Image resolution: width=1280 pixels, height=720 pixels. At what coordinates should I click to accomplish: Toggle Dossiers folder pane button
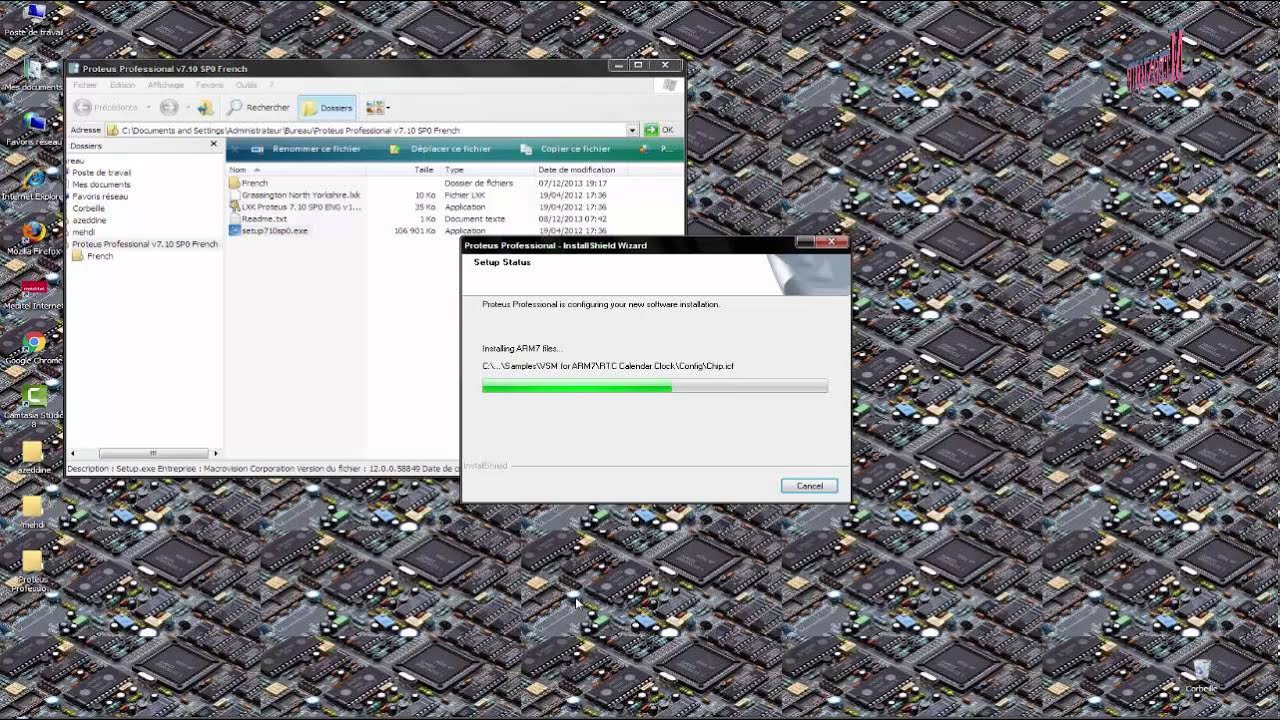tap(328, 107)
